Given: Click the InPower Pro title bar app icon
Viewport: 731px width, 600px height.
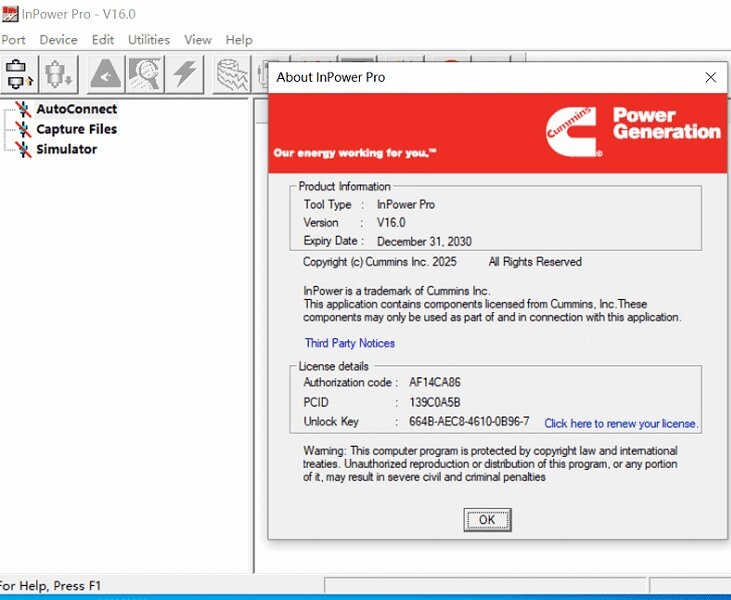Looking at the screenshot, I should tap(10, 14).
